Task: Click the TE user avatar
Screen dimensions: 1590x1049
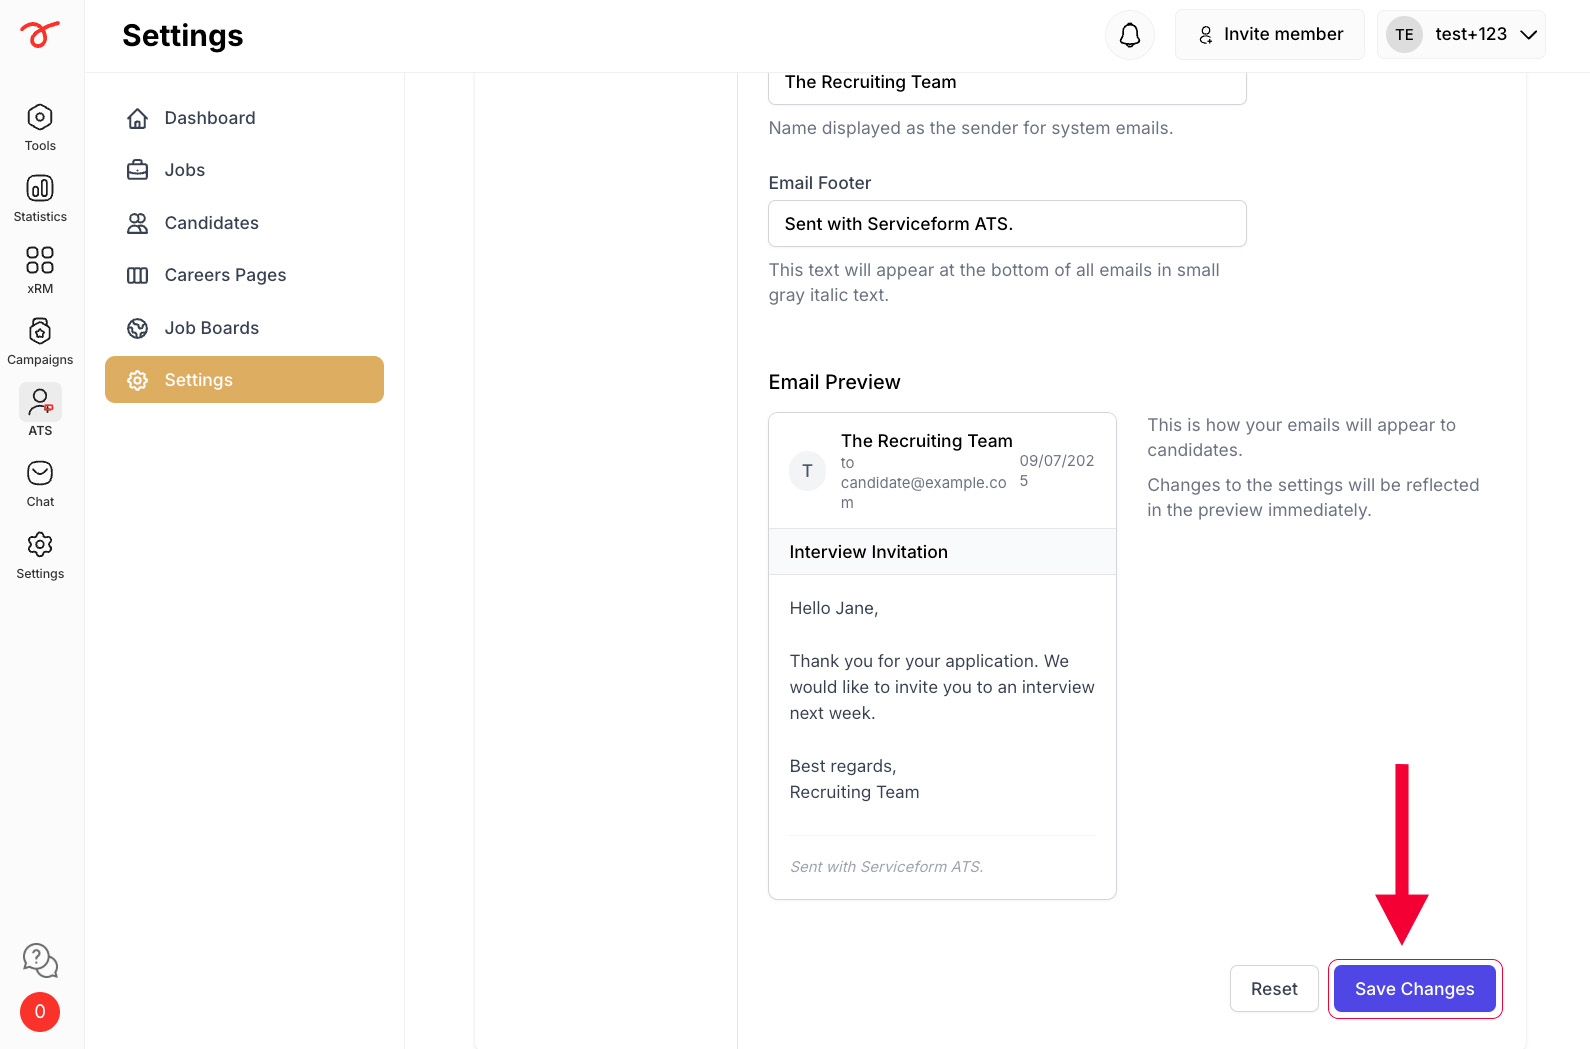Action: point(1404,34)
